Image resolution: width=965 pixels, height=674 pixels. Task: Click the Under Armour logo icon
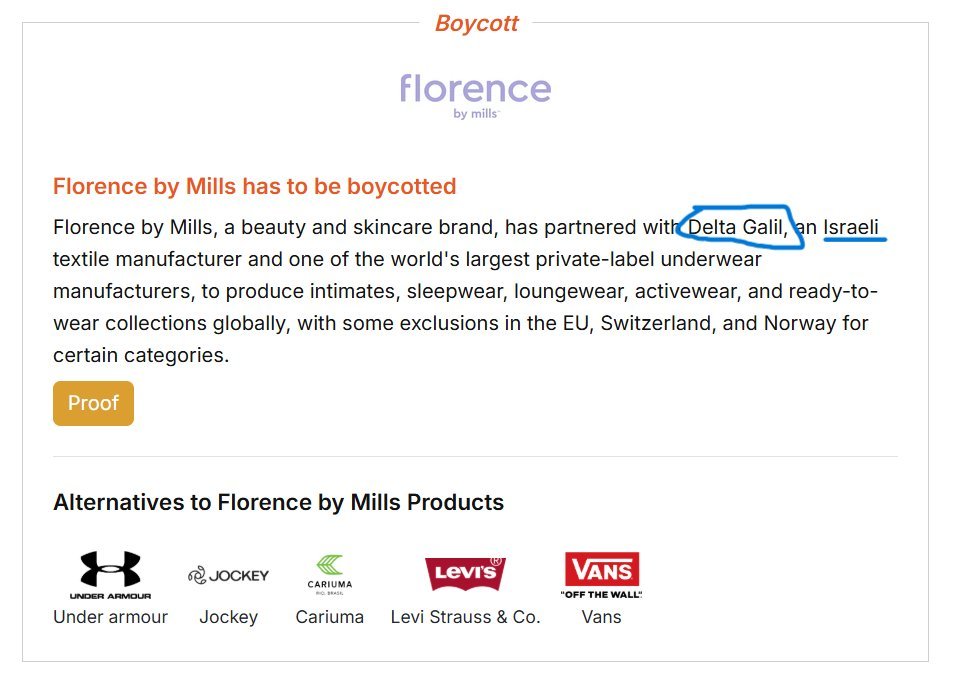[x=110, y=575]
